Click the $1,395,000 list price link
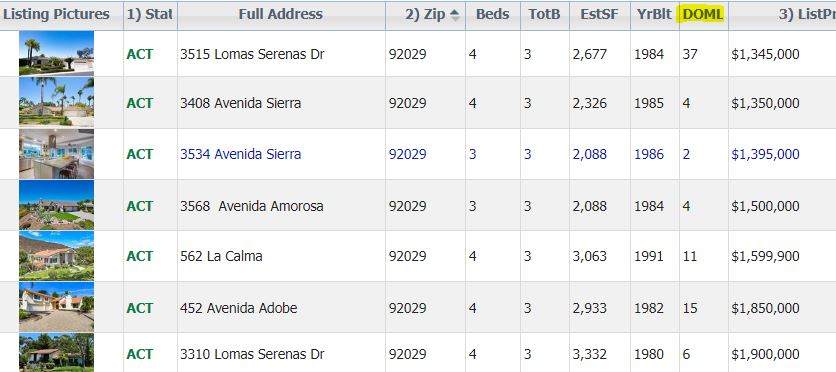The image size is (836, 372). tap(765, 154)
